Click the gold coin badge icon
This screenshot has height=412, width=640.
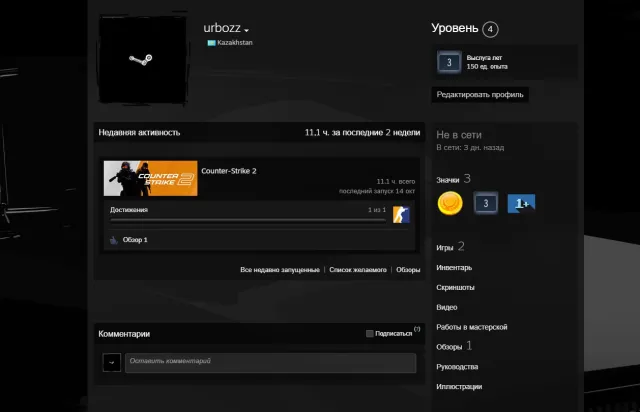click(x=450, y=203)
